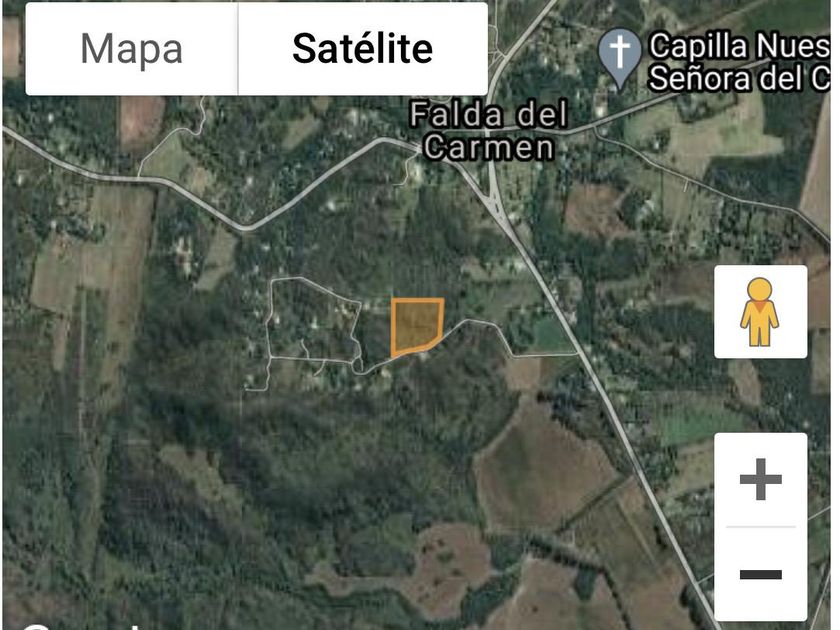This screenshot has height=630, width=840.
Task: Click the bright green field beside the highway
Action: click(x=552, y=335)
